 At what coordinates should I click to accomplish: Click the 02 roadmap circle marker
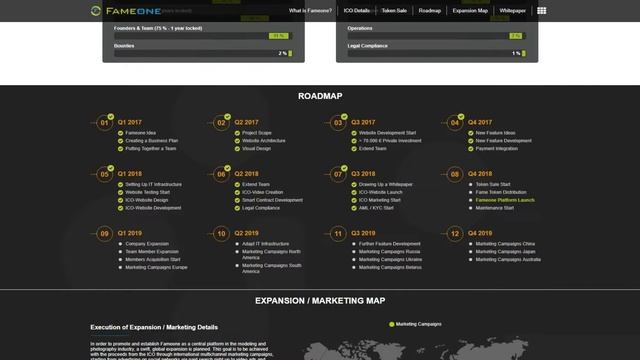tap(221, 123)
